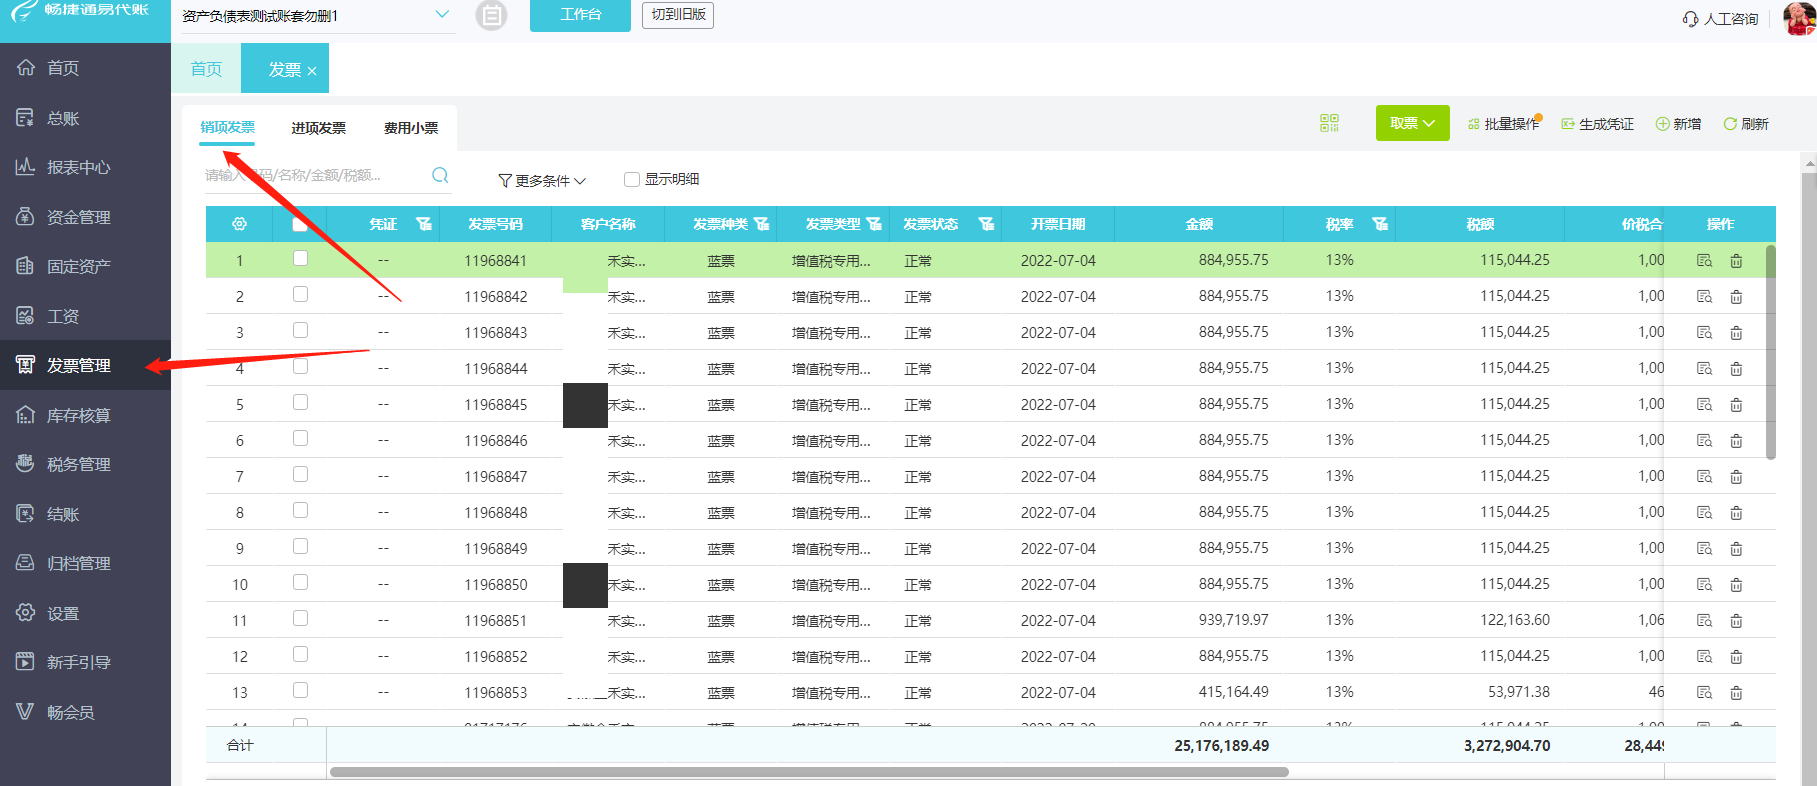Click the 切到旧版 button

677,15
